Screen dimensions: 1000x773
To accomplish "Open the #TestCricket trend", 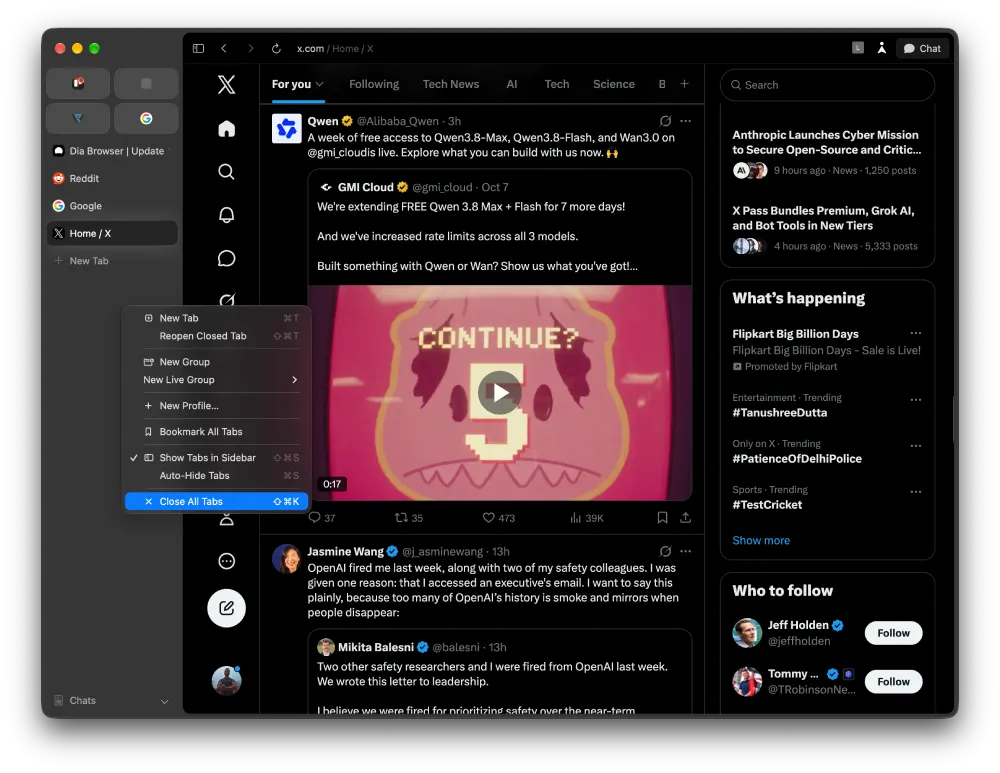I will [767, 504].
